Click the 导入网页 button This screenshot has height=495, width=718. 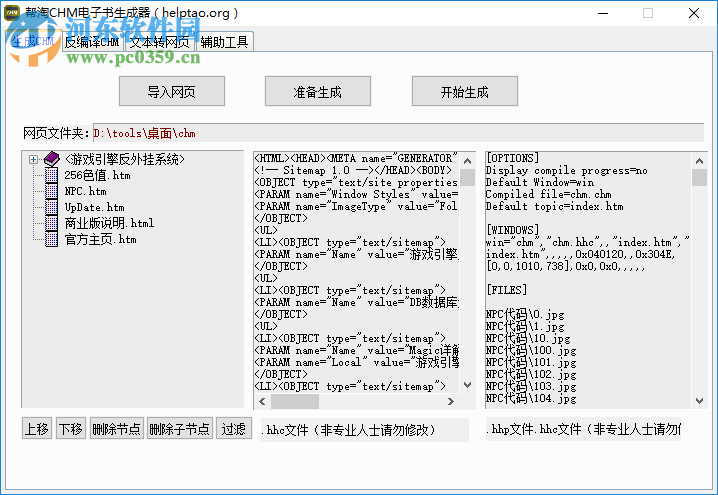pos(172,91)
